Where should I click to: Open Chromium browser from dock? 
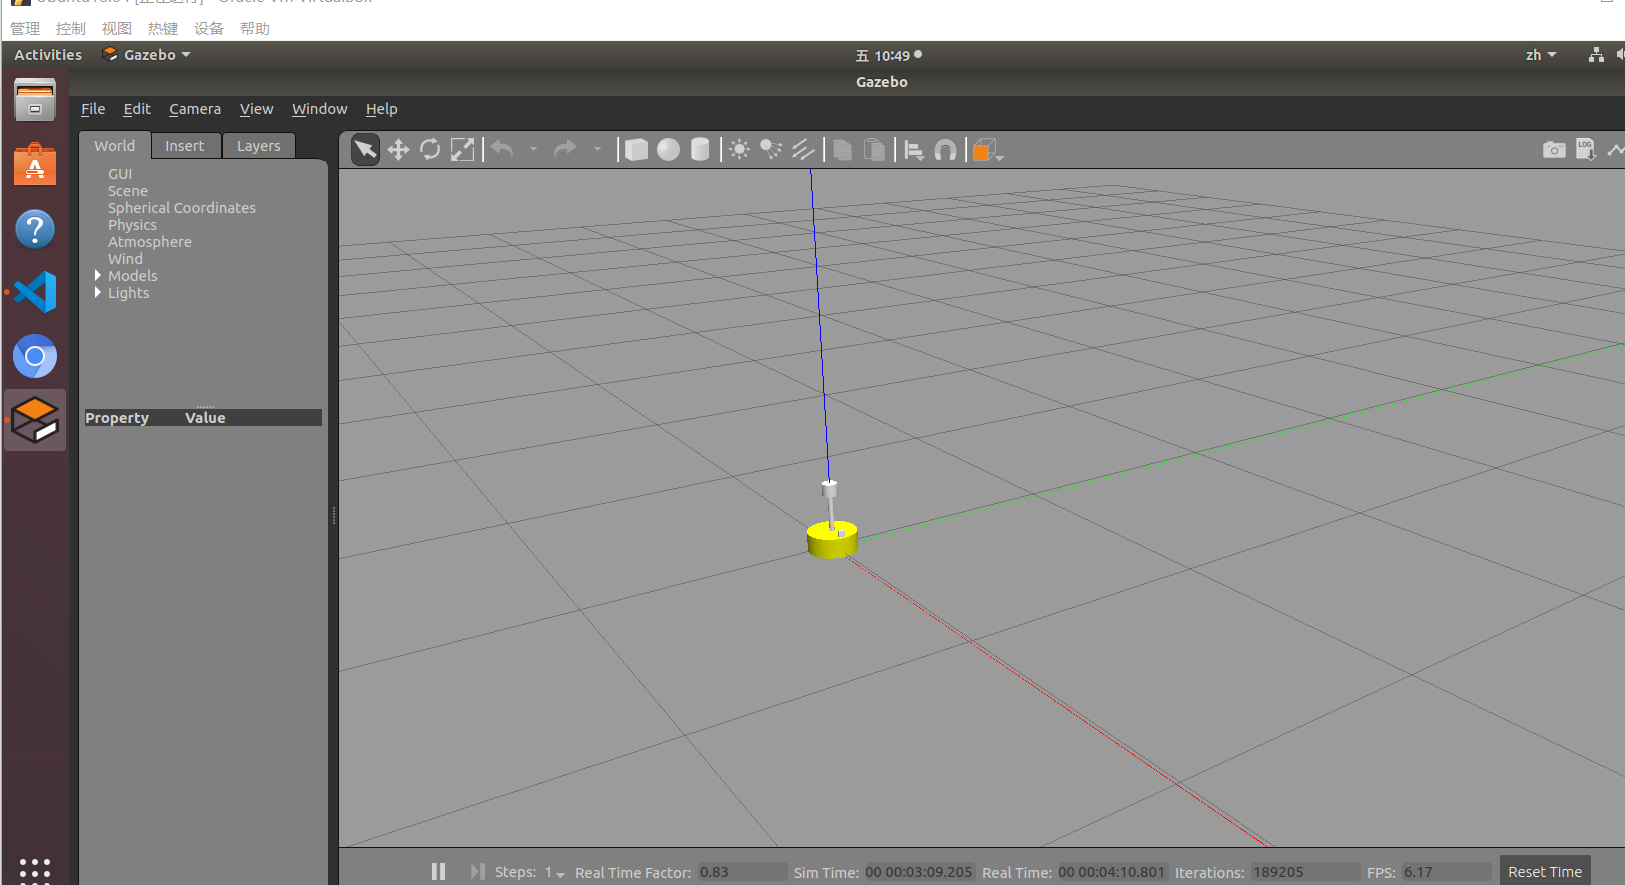35,356
